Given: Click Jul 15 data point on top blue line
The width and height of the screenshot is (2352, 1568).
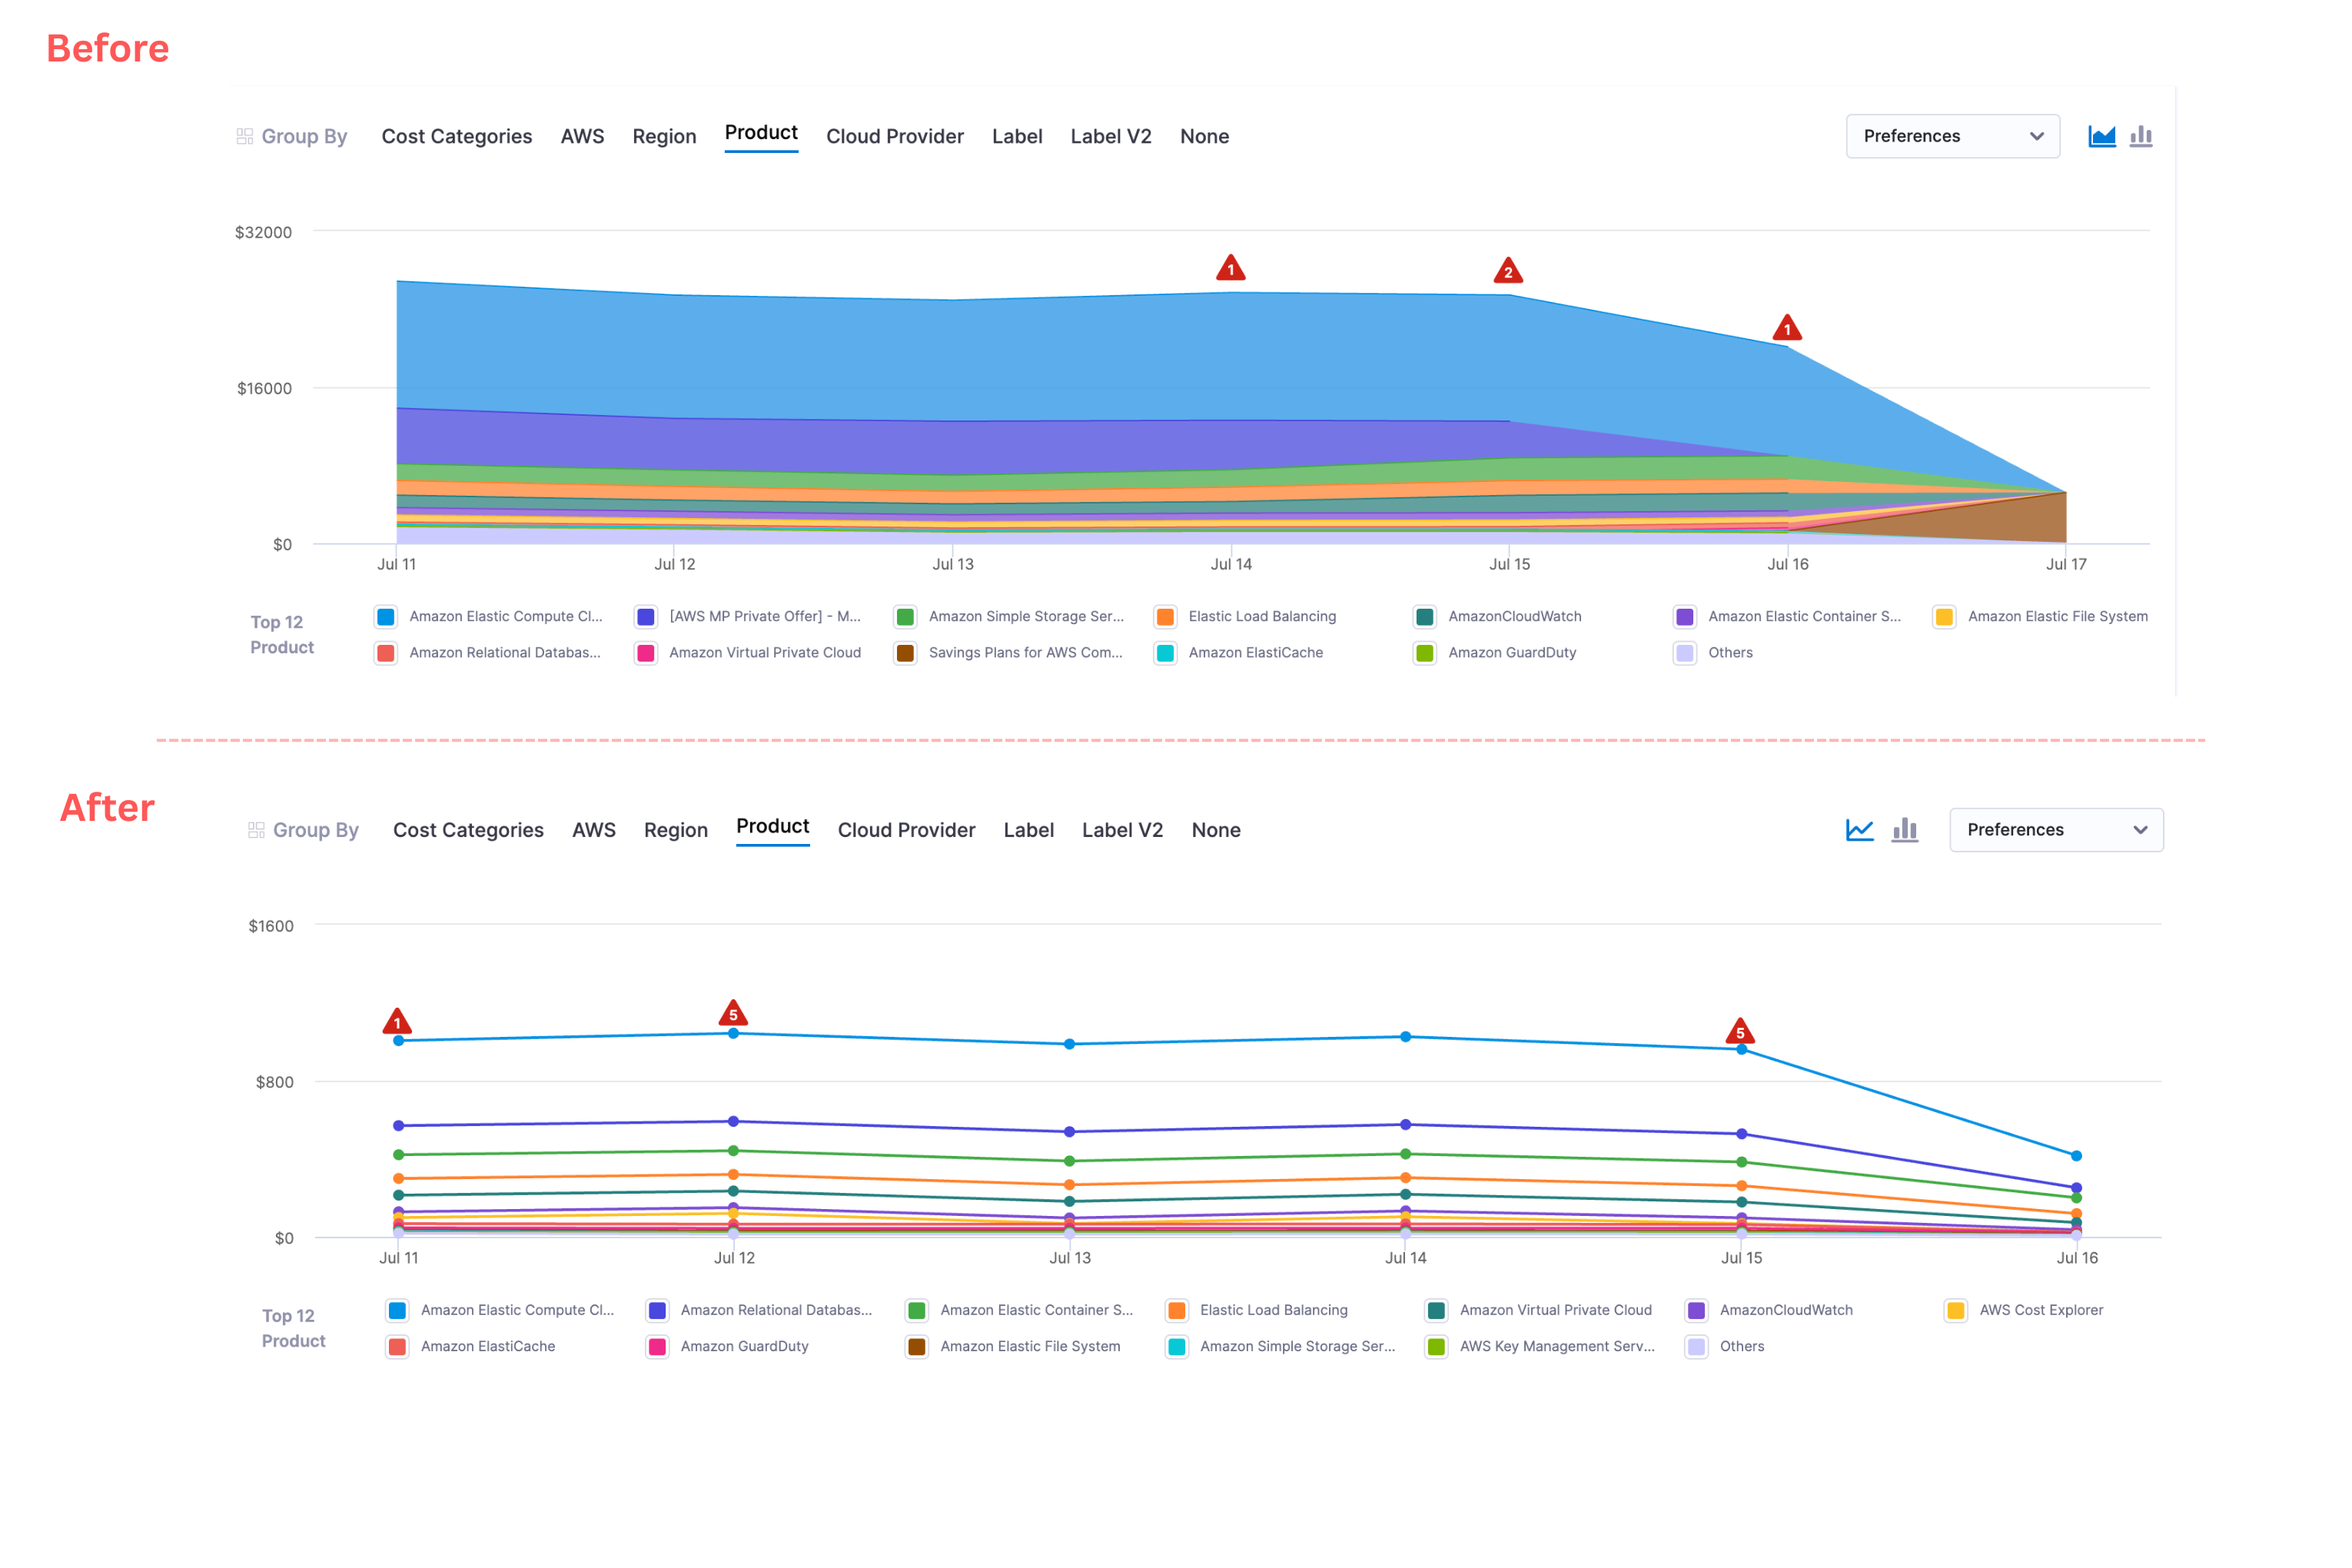Looking at the screenshot, I should (1742, 1049).
